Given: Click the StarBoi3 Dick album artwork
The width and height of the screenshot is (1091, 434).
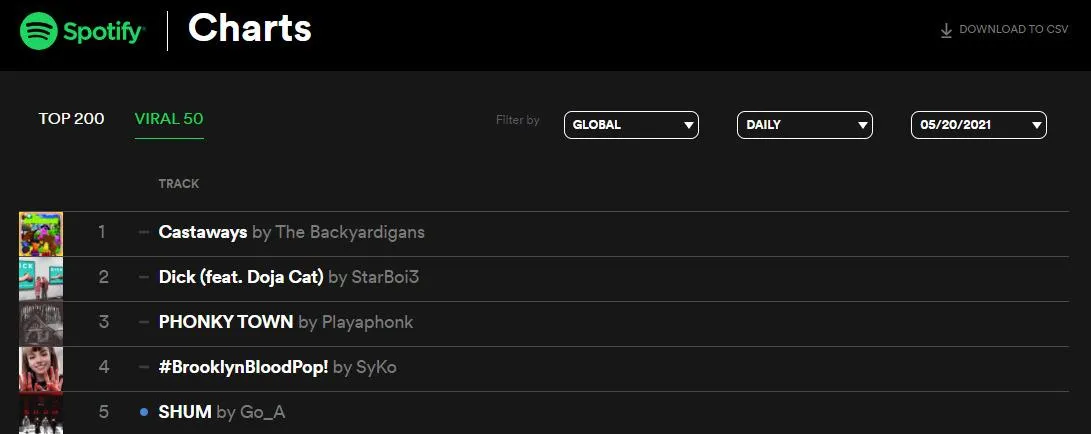Looking at the screenshot, I should pyautogui.click(x=41, y=278).
